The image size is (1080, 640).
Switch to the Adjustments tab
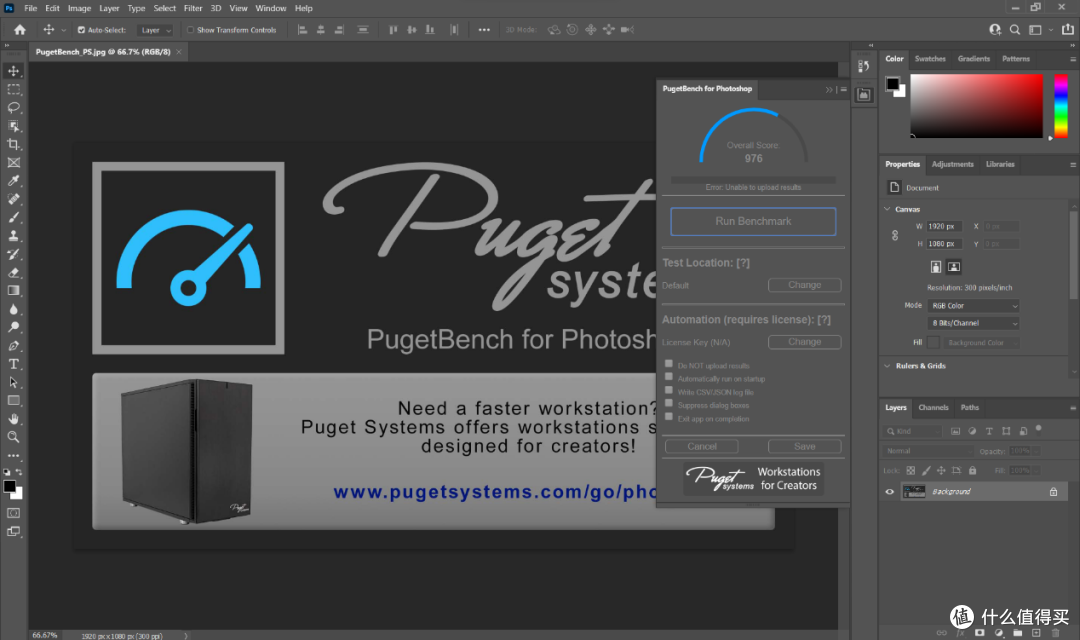pyautogui.click(x=953, y=164)
